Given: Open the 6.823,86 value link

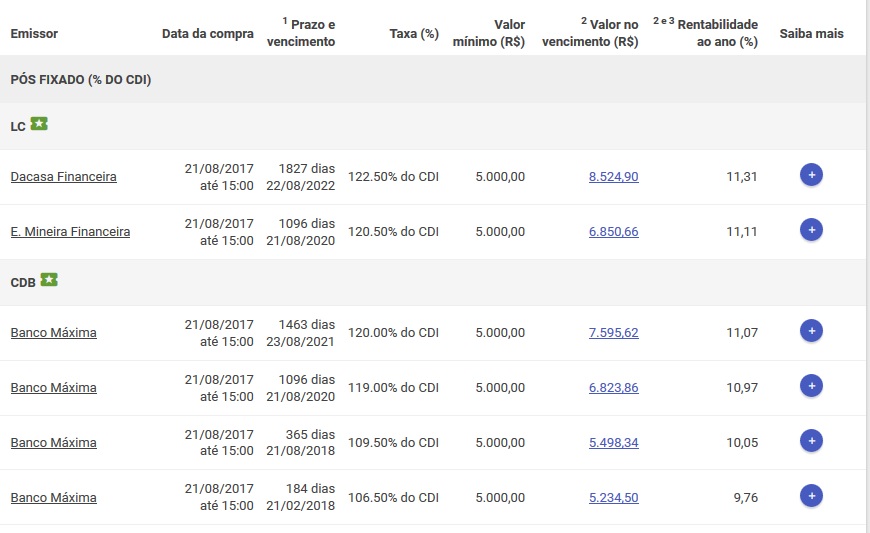Looking at the screenshot, I should [x=613, y=388].
